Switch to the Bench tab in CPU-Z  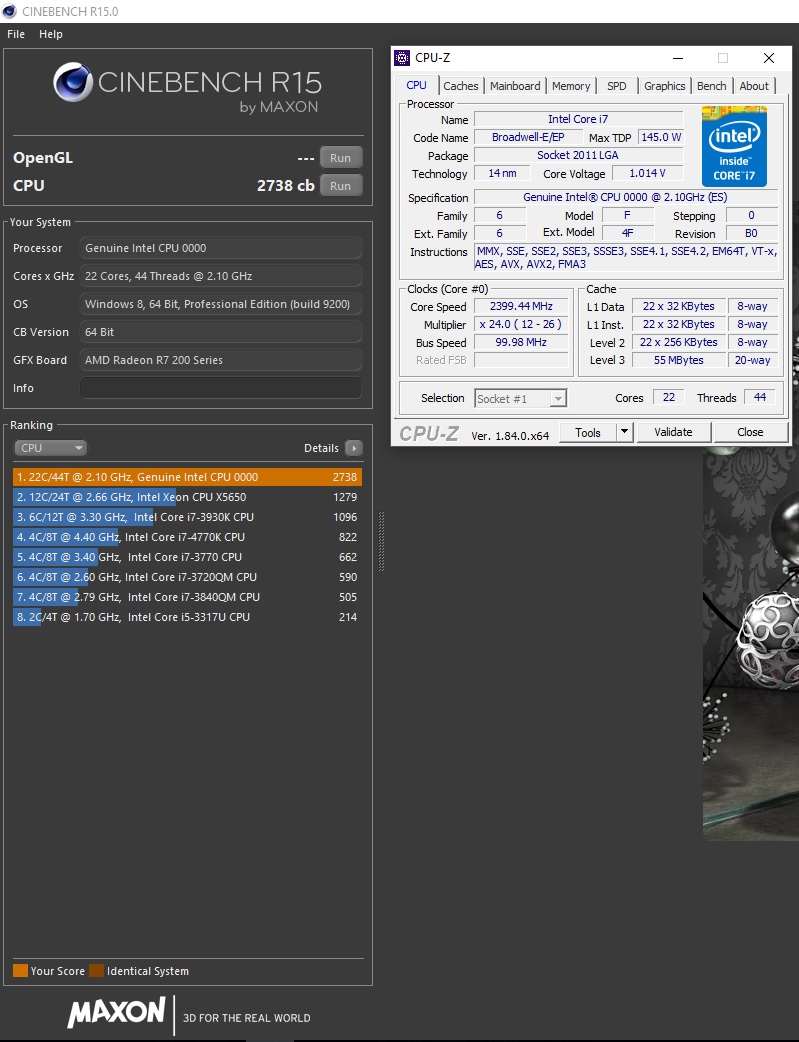pos(712,86)
